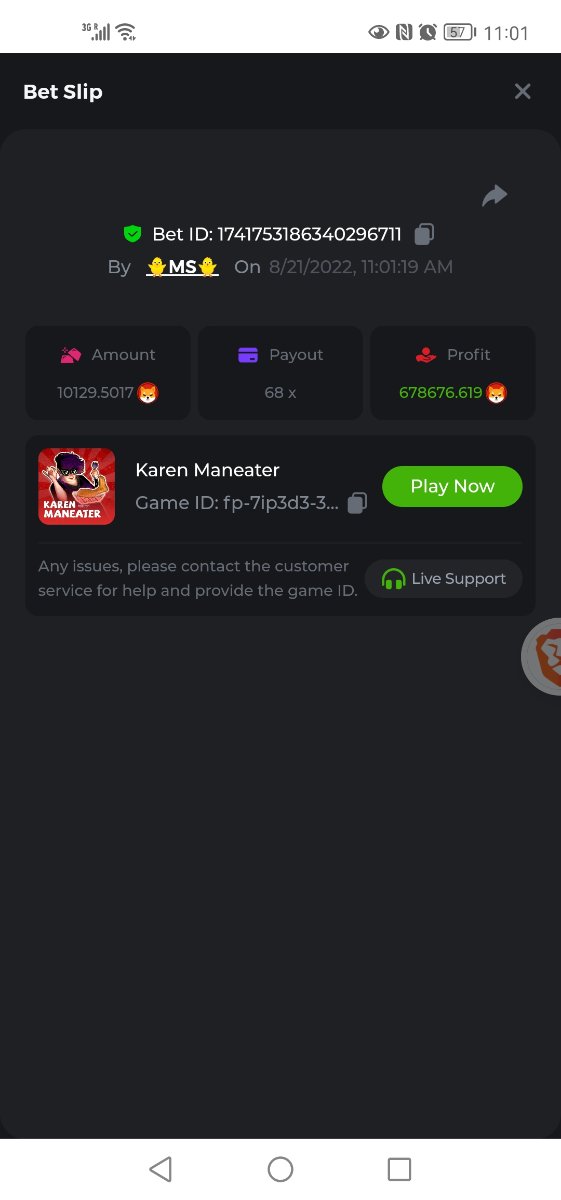The image size is (561, 1200).
Task: Tap the Android back navigation button
Action: coord(160,1169)
